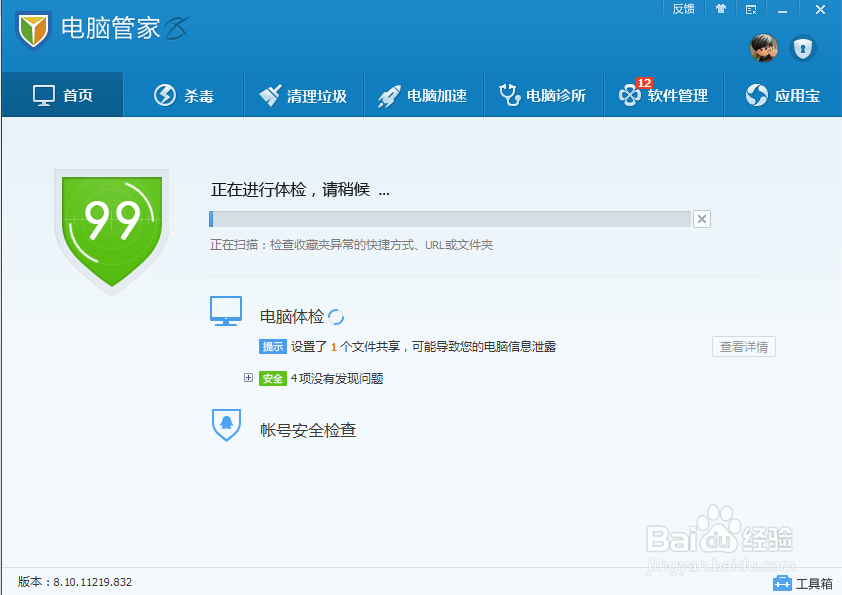Go to the 电脑加速 speedup tab

(424, 95)
